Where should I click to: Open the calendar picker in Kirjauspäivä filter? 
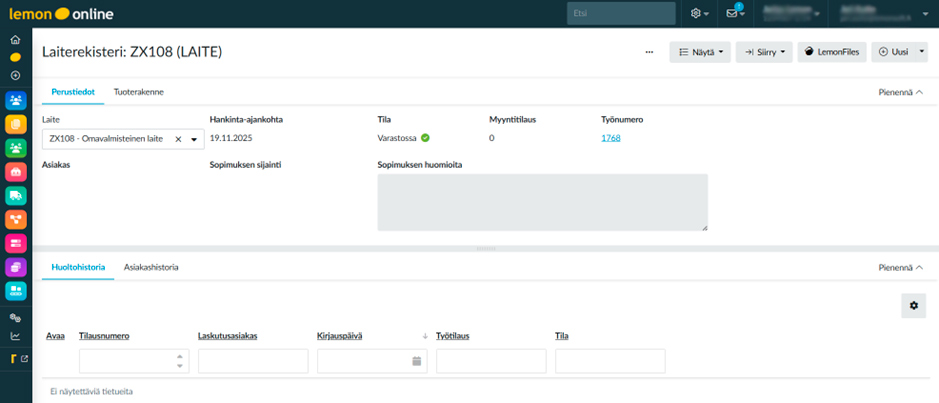click(x=417, y=361)
